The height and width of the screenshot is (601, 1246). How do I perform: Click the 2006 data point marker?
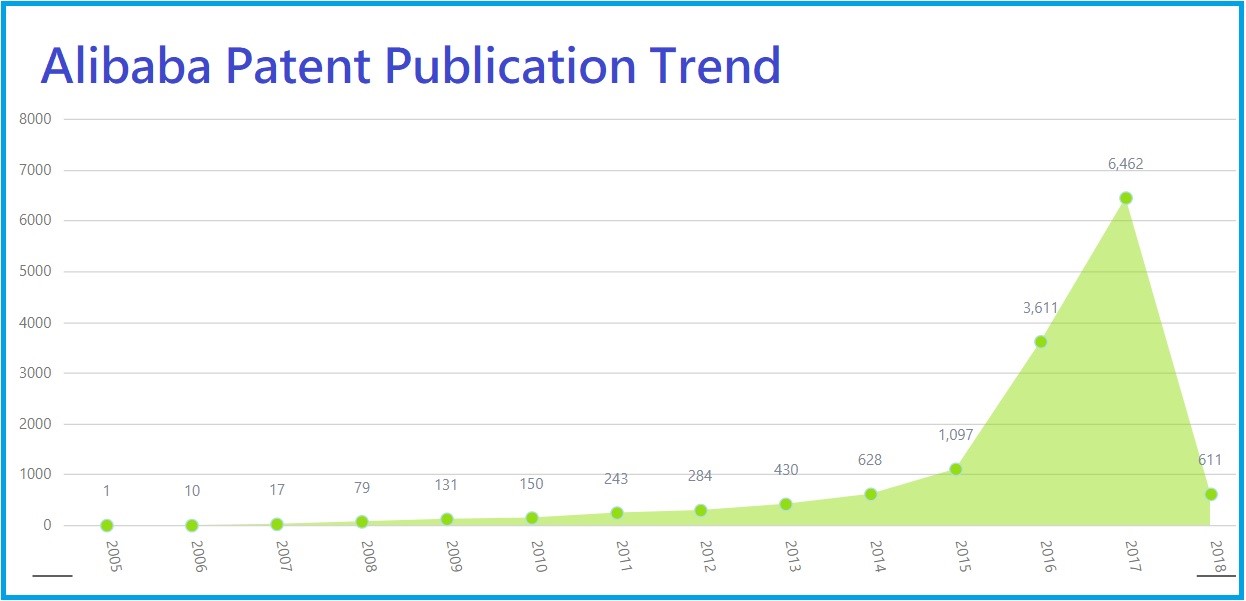pyautogui.click(x=192, y=525)
